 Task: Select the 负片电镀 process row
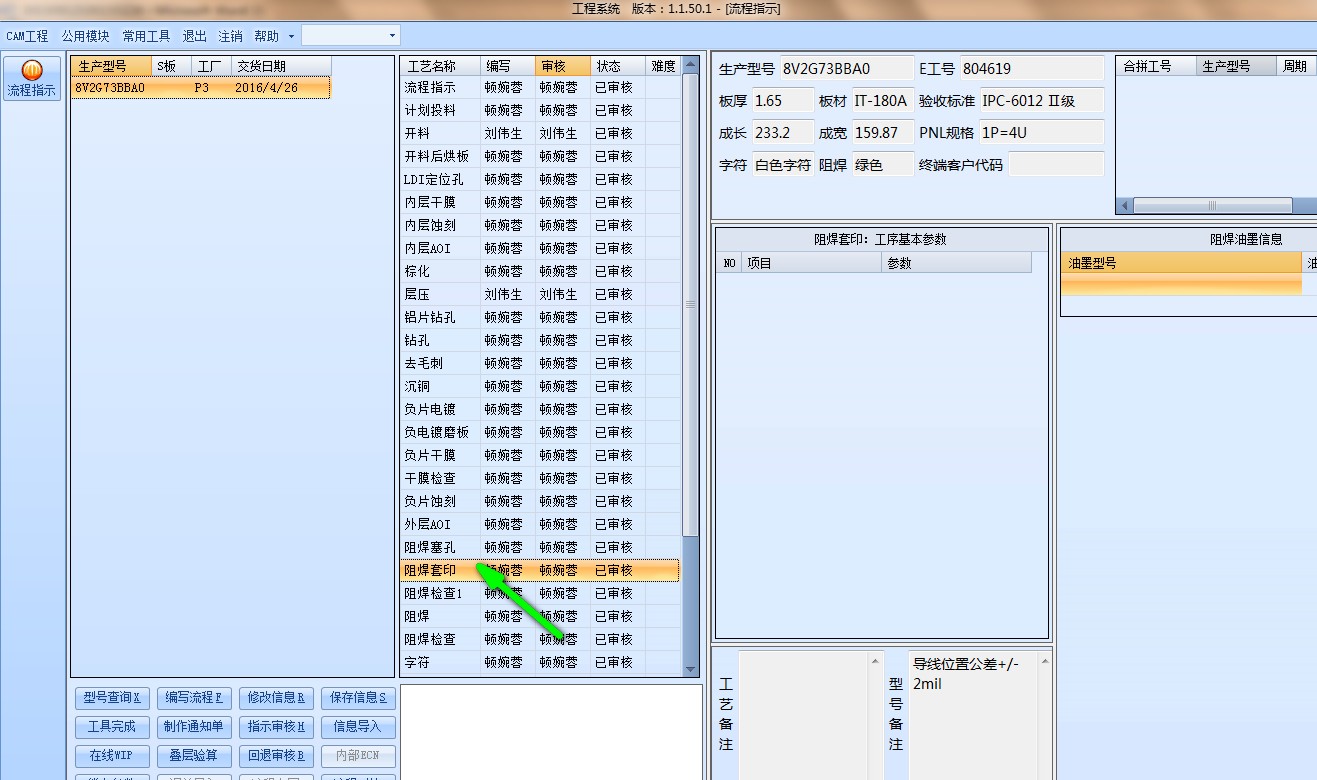[x=540, y=409]
